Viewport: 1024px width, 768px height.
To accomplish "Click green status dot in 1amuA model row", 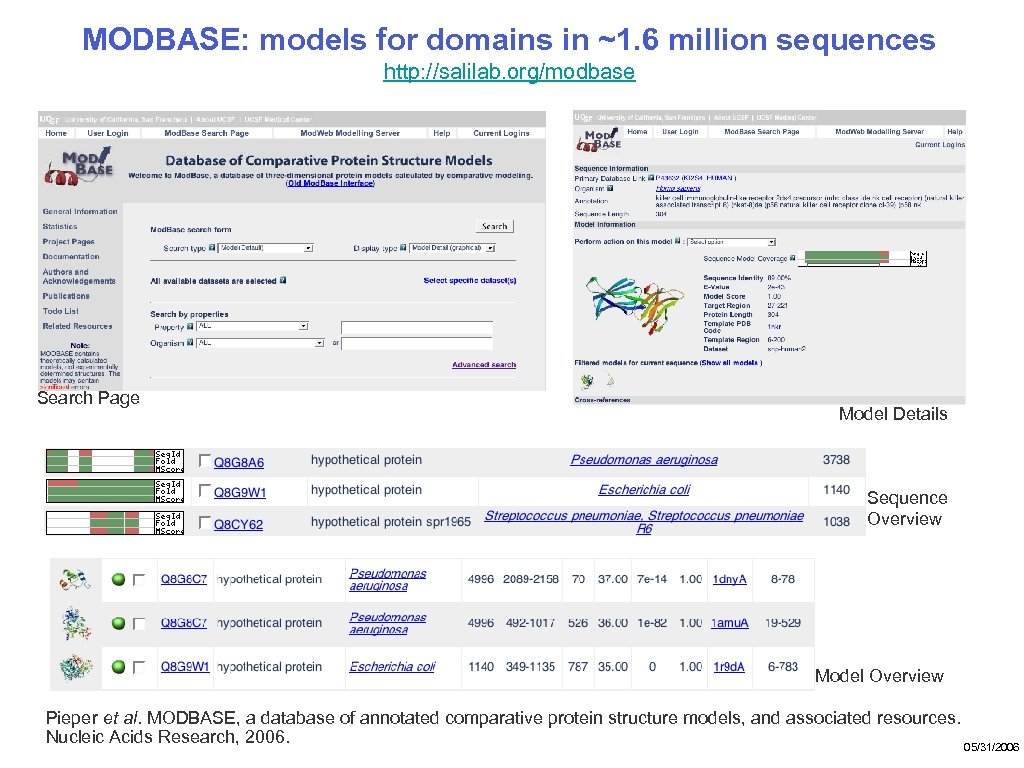I will (x=118, y=623).
